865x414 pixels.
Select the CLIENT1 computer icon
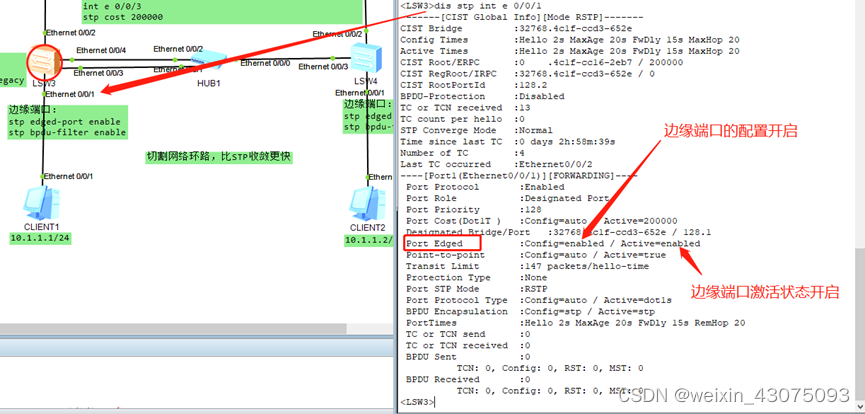click(41, 203)
